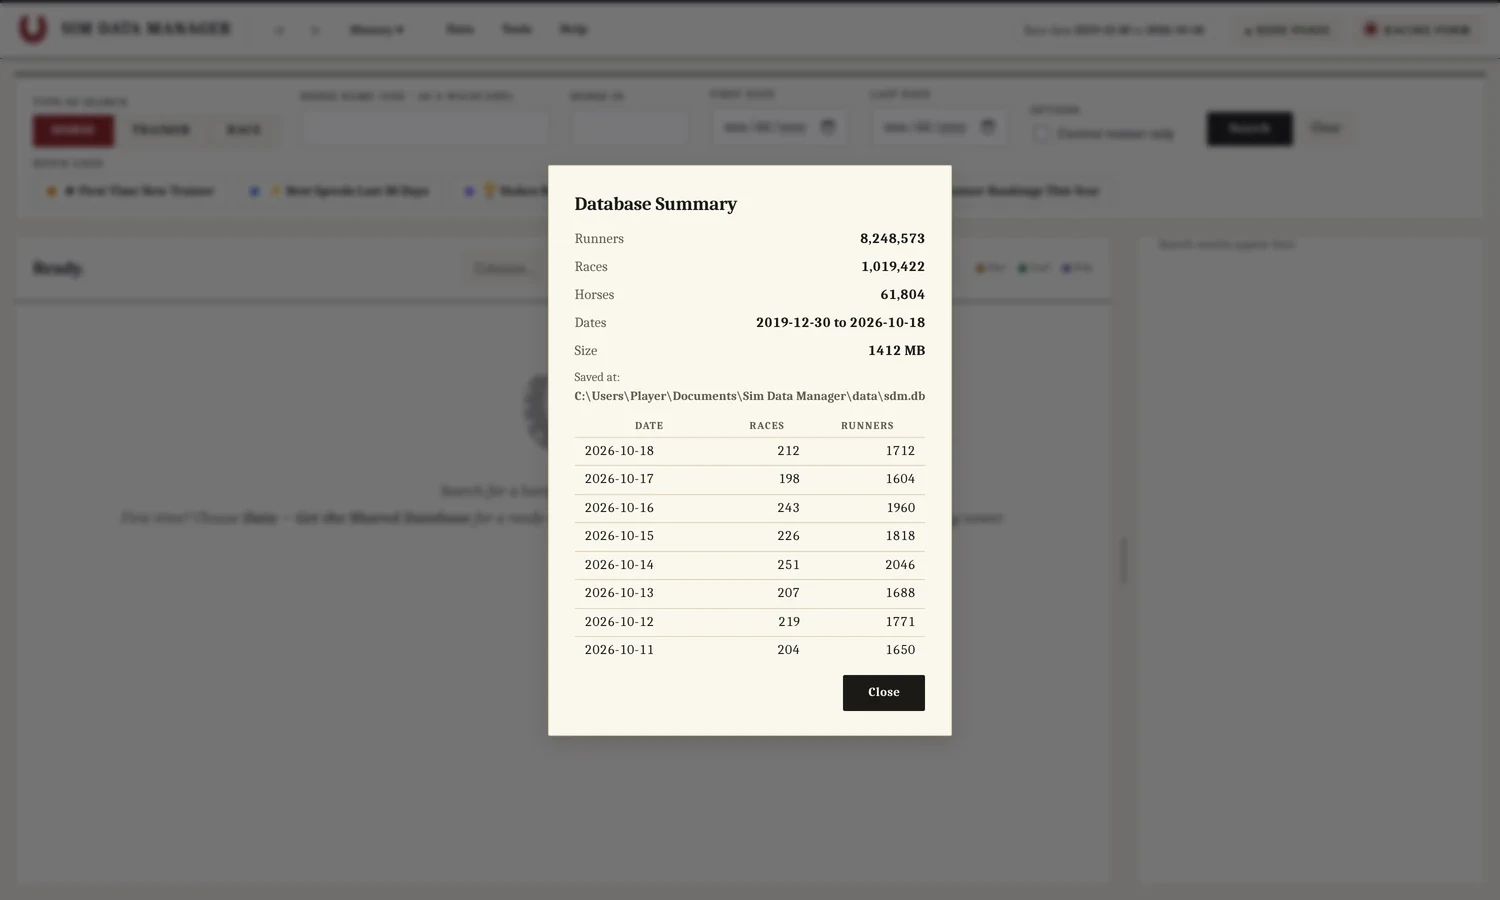1500x900 pixels.
Task: Click the black Search button
Action: (x=1249, y=128)
